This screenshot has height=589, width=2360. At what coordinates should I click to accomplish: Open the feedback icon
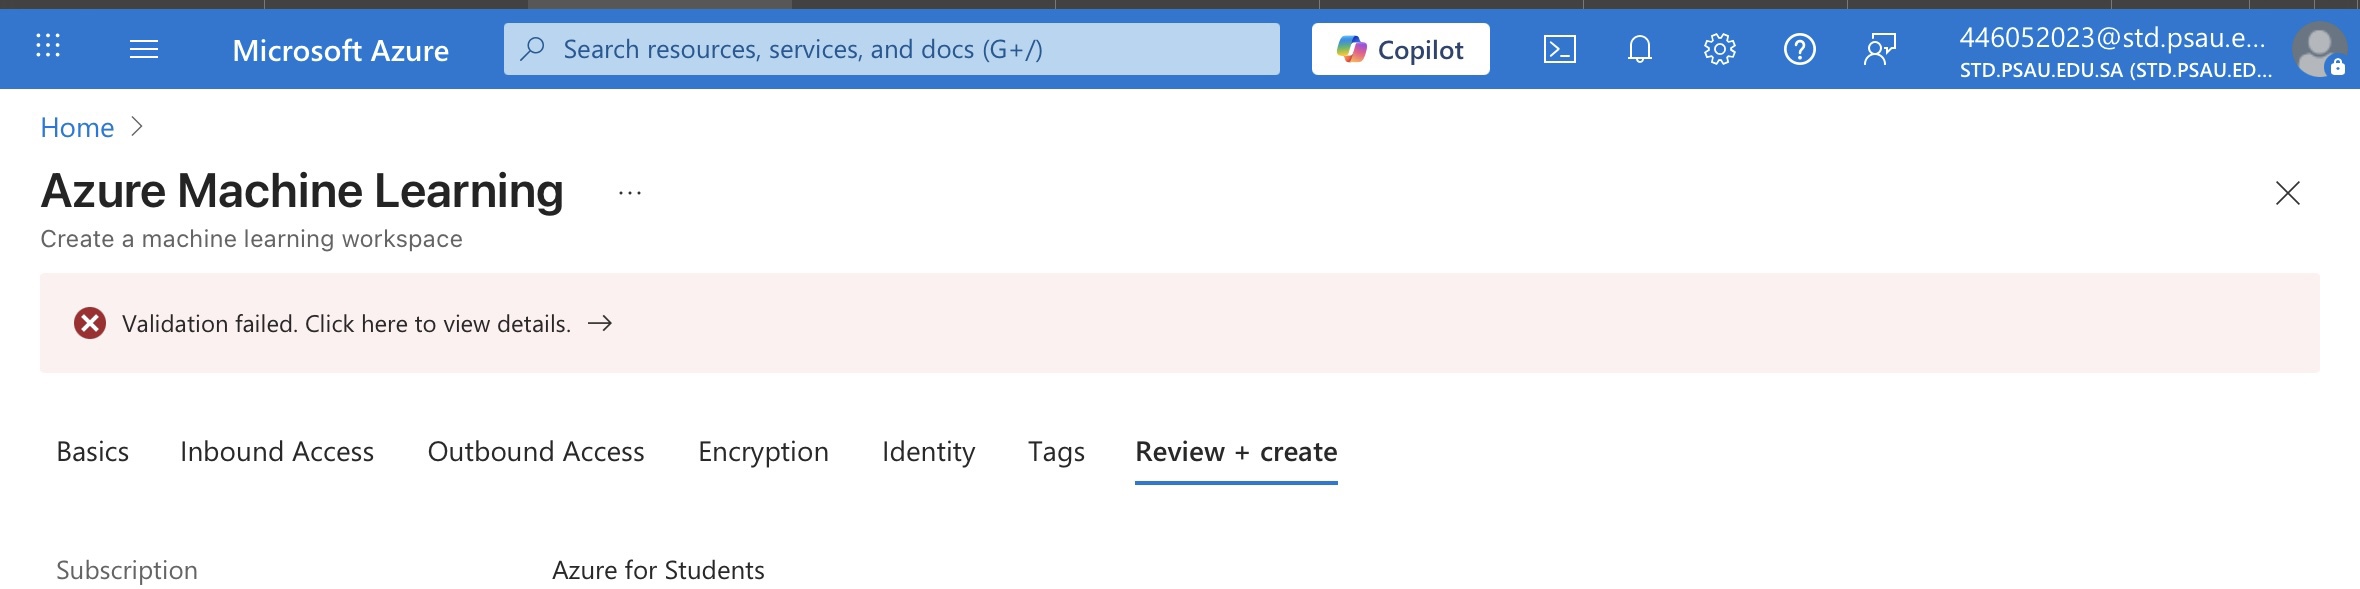1880,49
